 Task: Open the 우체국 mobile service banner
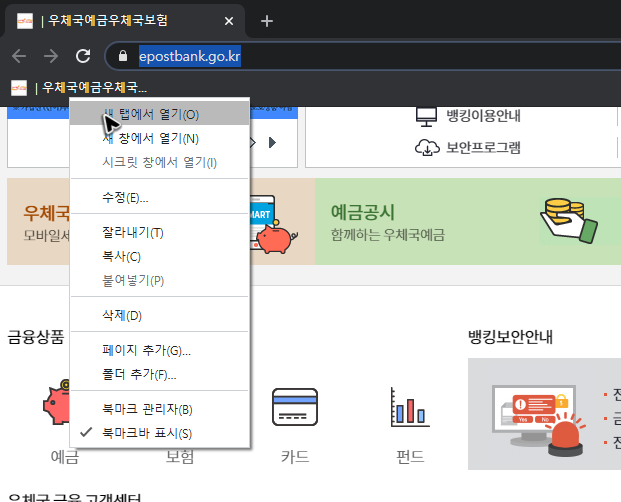click(38, 221)
